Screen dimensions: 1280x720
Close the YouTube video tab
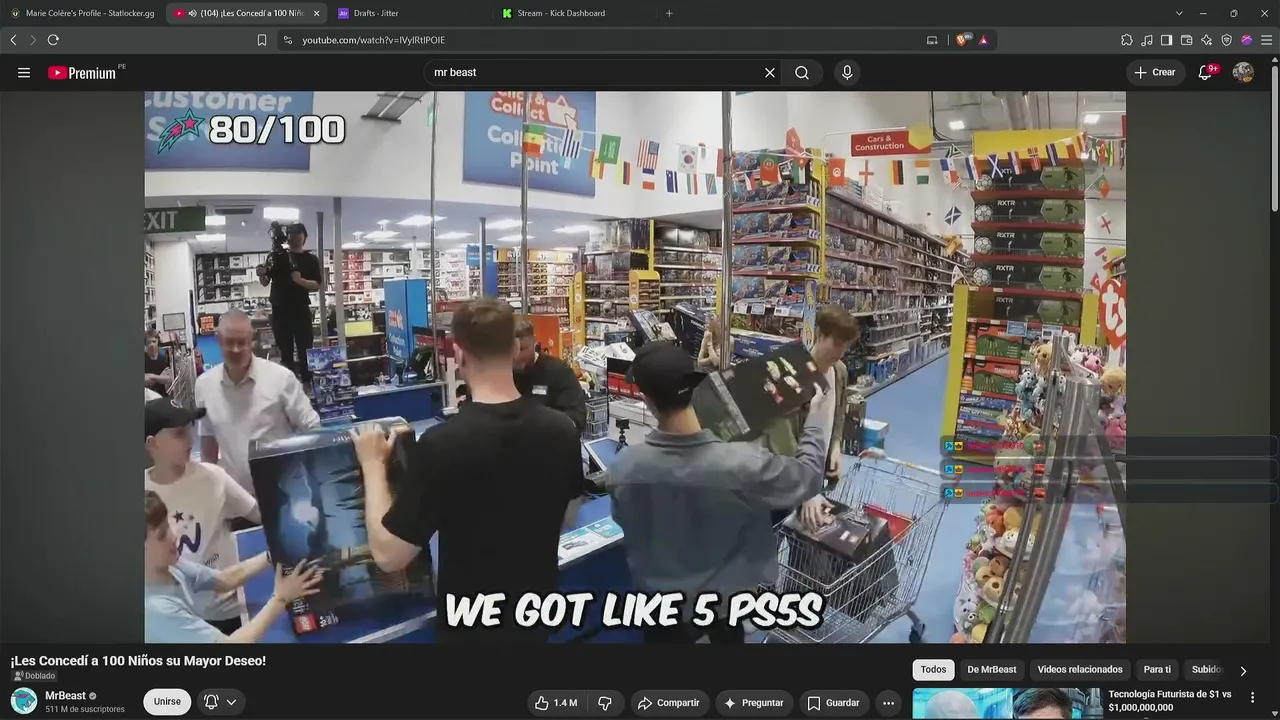(317, 13)
